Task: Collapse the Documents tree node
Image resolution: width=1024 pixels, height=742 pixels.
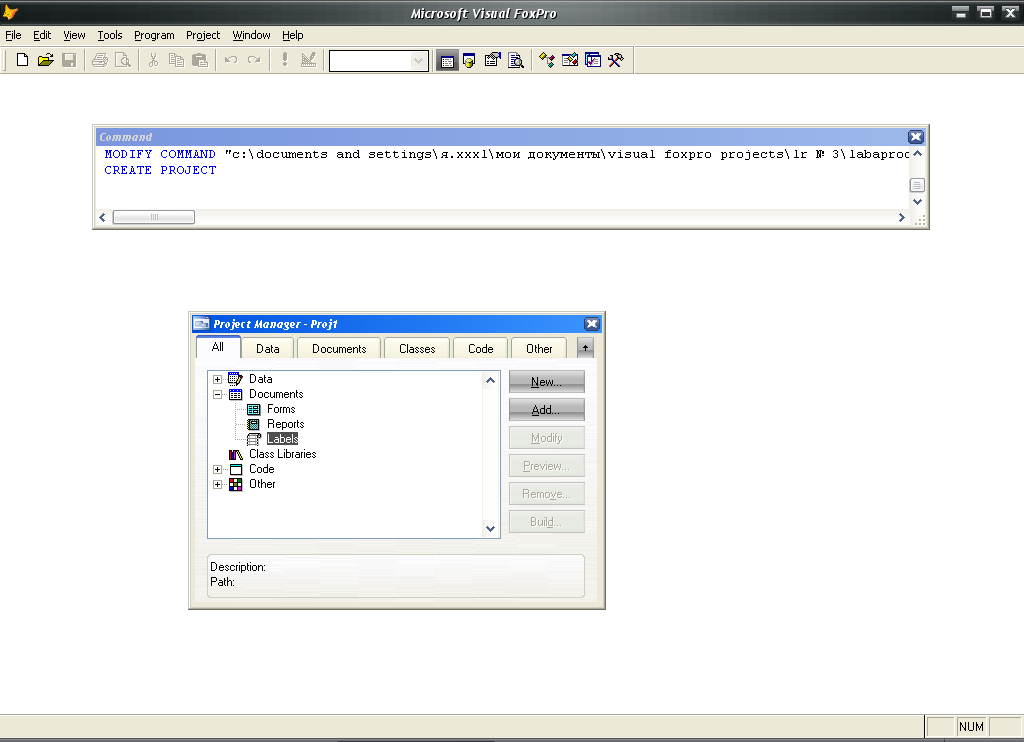Action: (x=217, y=394)
